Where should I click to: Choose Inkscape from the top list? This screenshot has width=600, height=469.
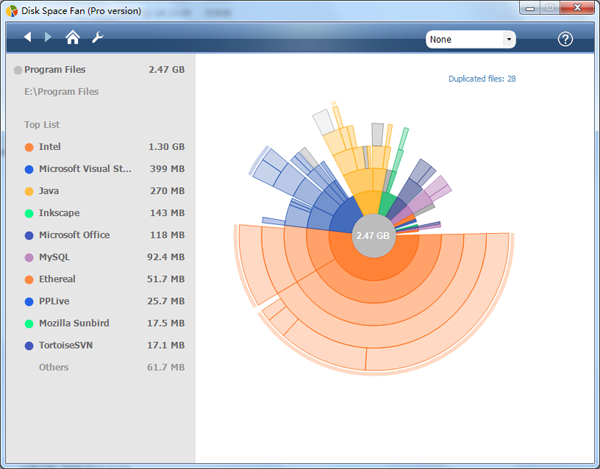coord(60,213)
